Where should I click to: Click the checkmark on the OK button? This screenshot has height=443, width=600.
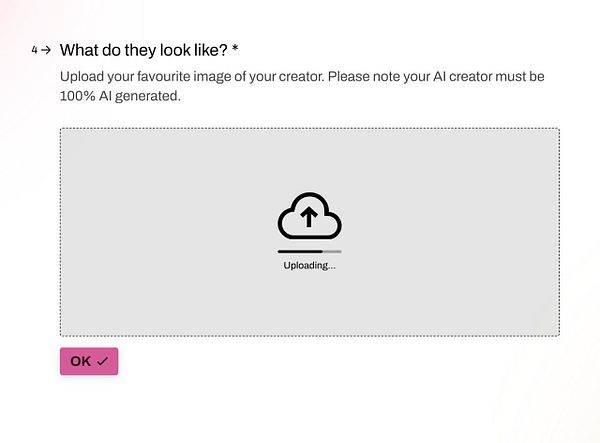tap(102, 361)
